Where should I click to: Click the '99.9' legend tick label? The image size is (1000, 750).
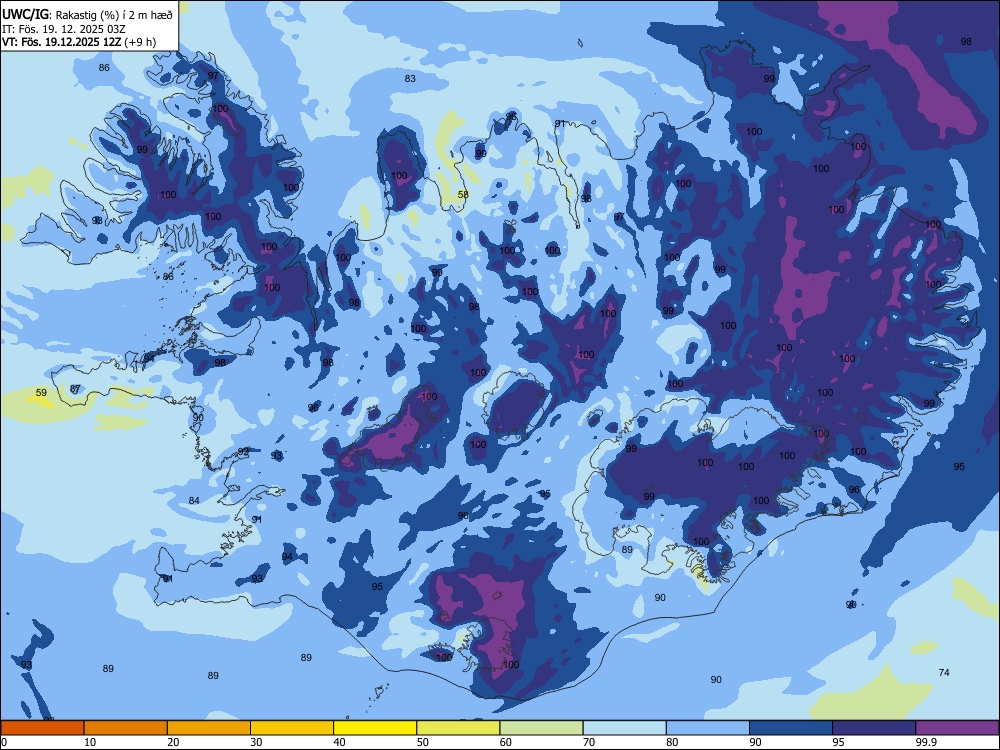(925, 742)
